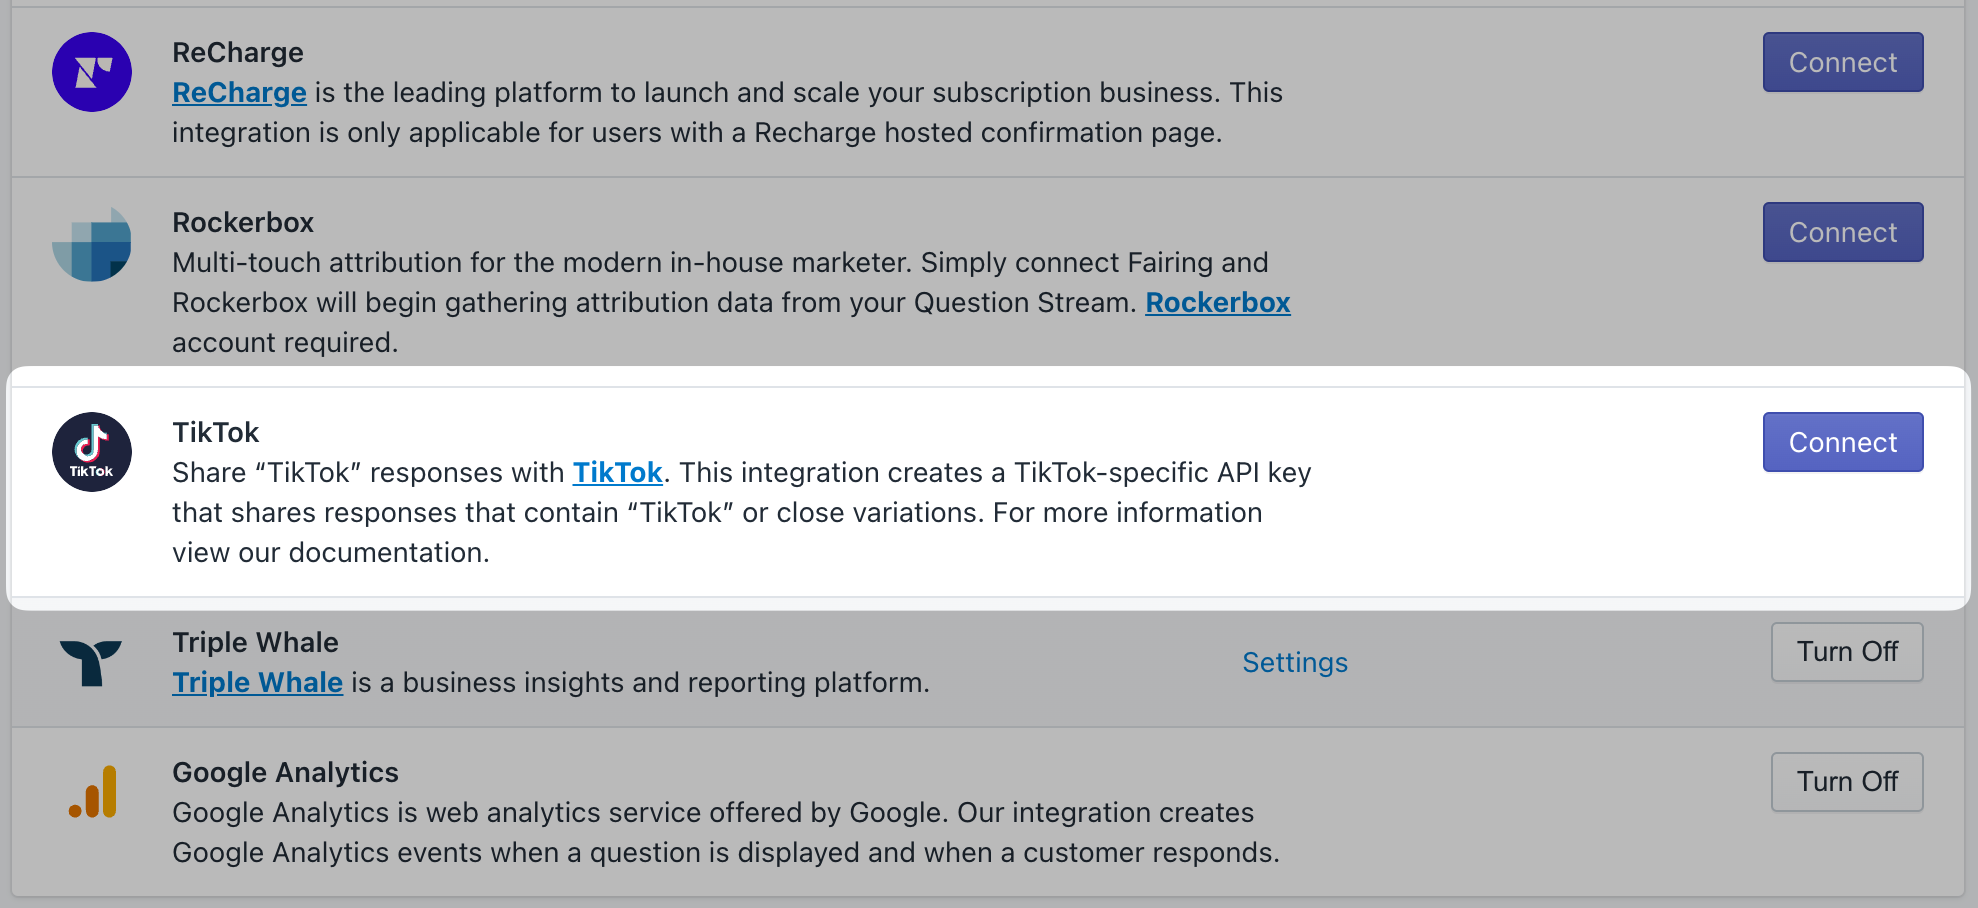Select the ReCharge heading text
Image resolution: width=1978 pixels, height=908 pixels.
click(238, 52)
